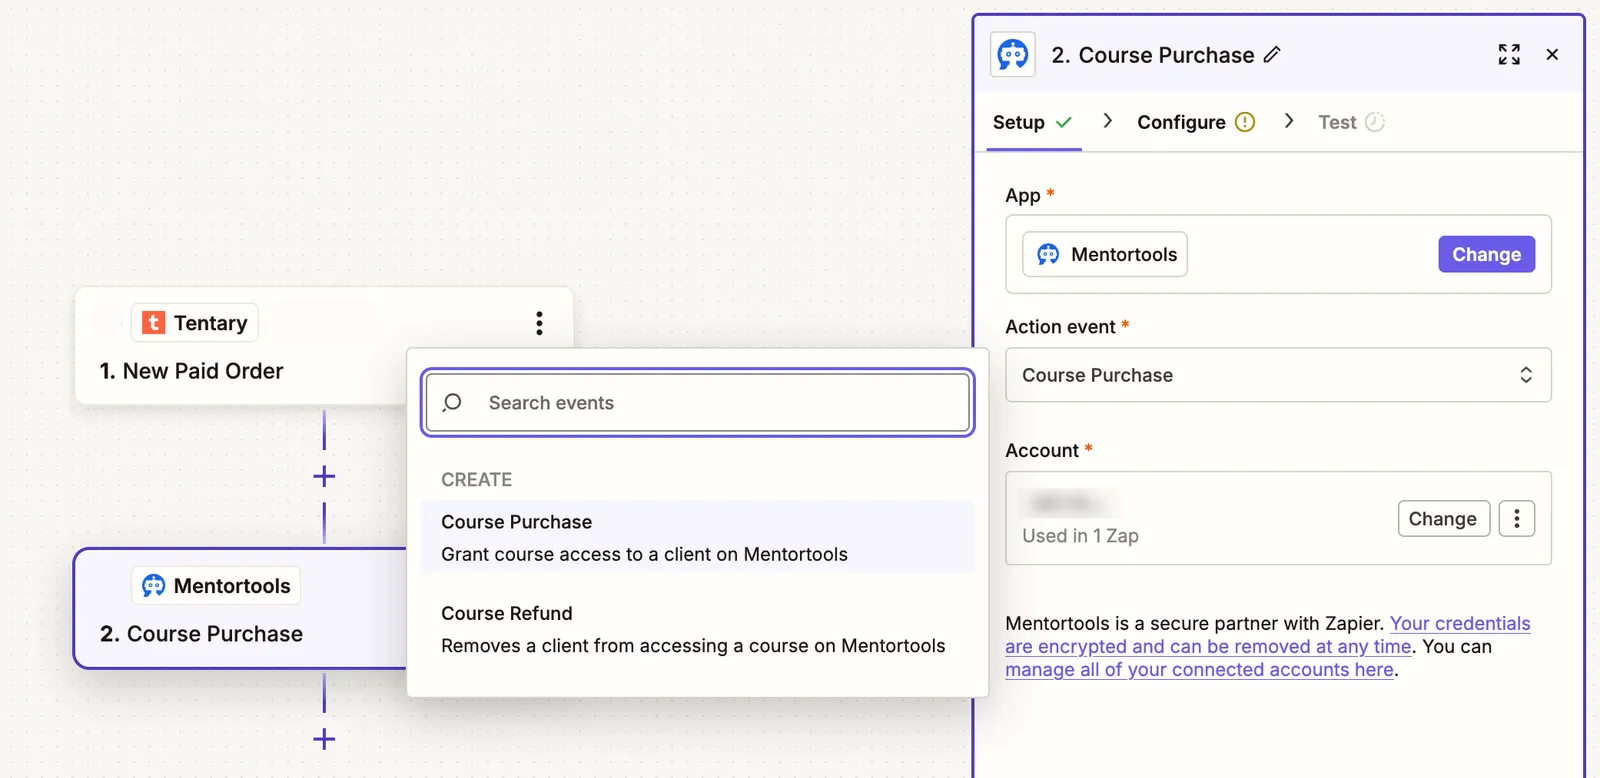1600x778 pixels.
Task: Switch to the Configure tab
Action: pos(1195,122)
